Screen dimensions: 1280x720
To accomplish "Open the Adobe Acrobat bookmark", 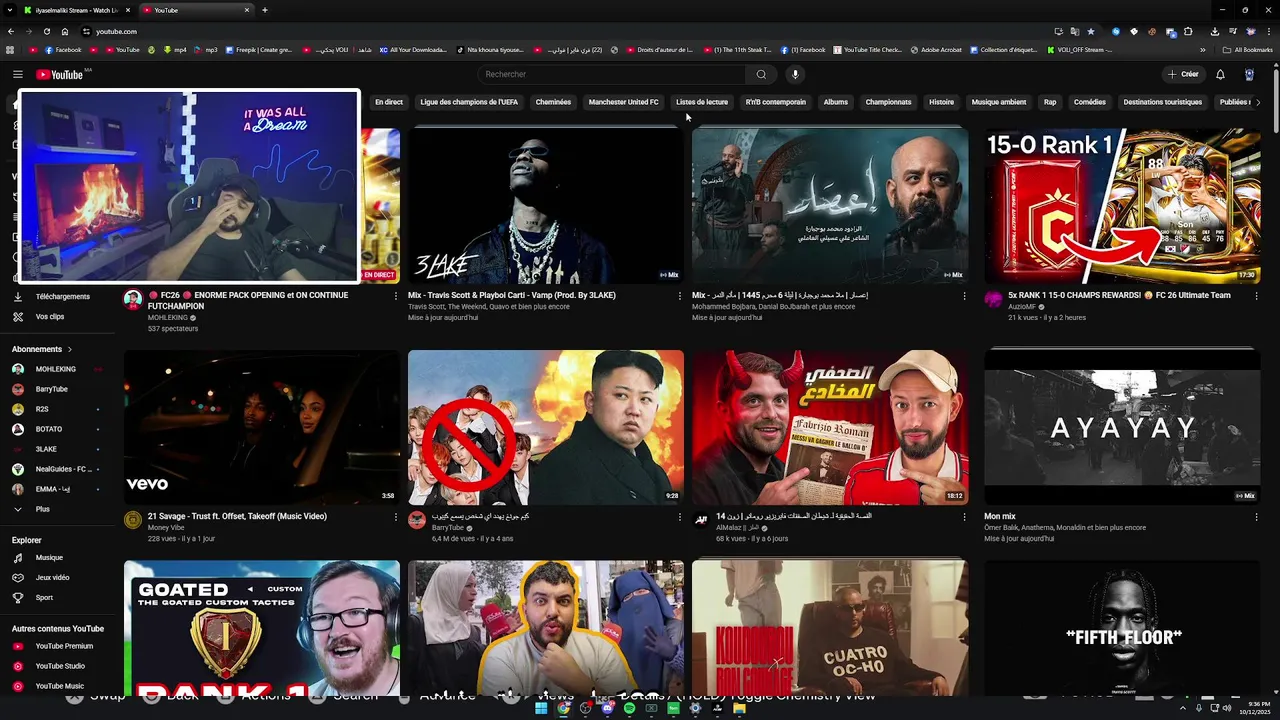I will point(935,50).
